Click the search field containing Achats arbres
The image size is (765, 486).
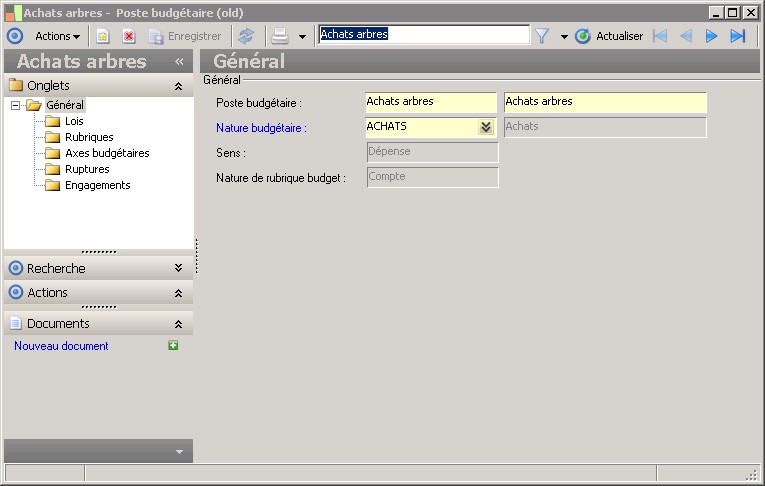423,35
